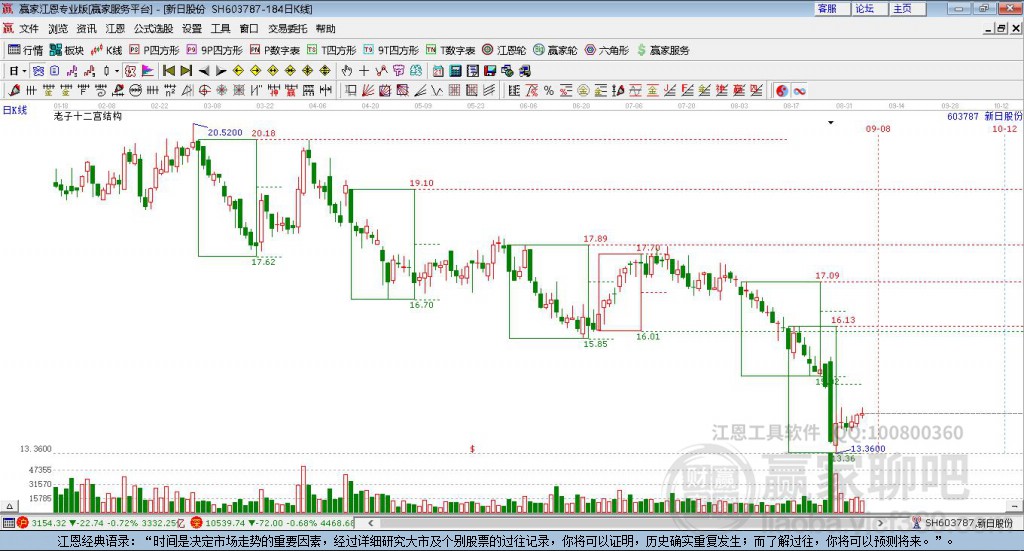Open the P数字表 number table
This screenshot has width=1024, height=551.
pyautogui.click(x=274, y=50)
